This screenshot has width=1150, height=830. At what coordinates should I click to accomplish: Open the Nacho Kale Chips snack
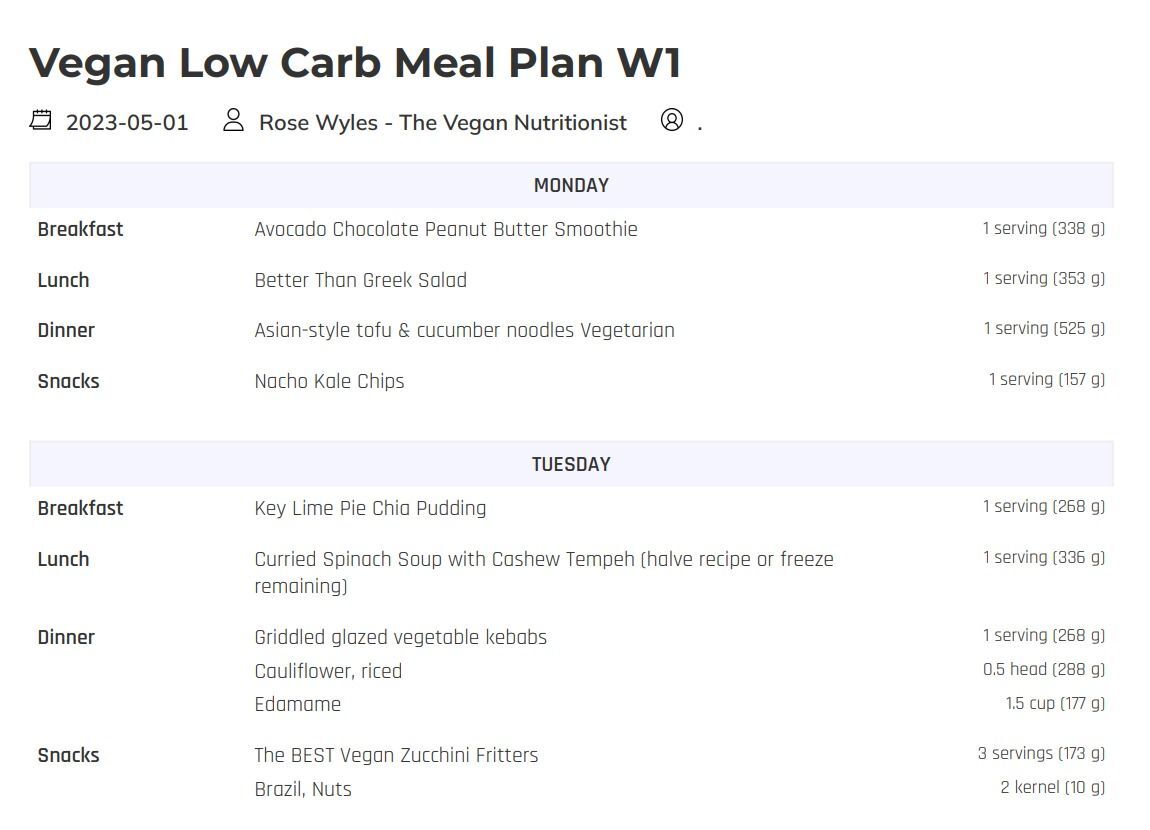pyautogui.click(x=329, y=381)
